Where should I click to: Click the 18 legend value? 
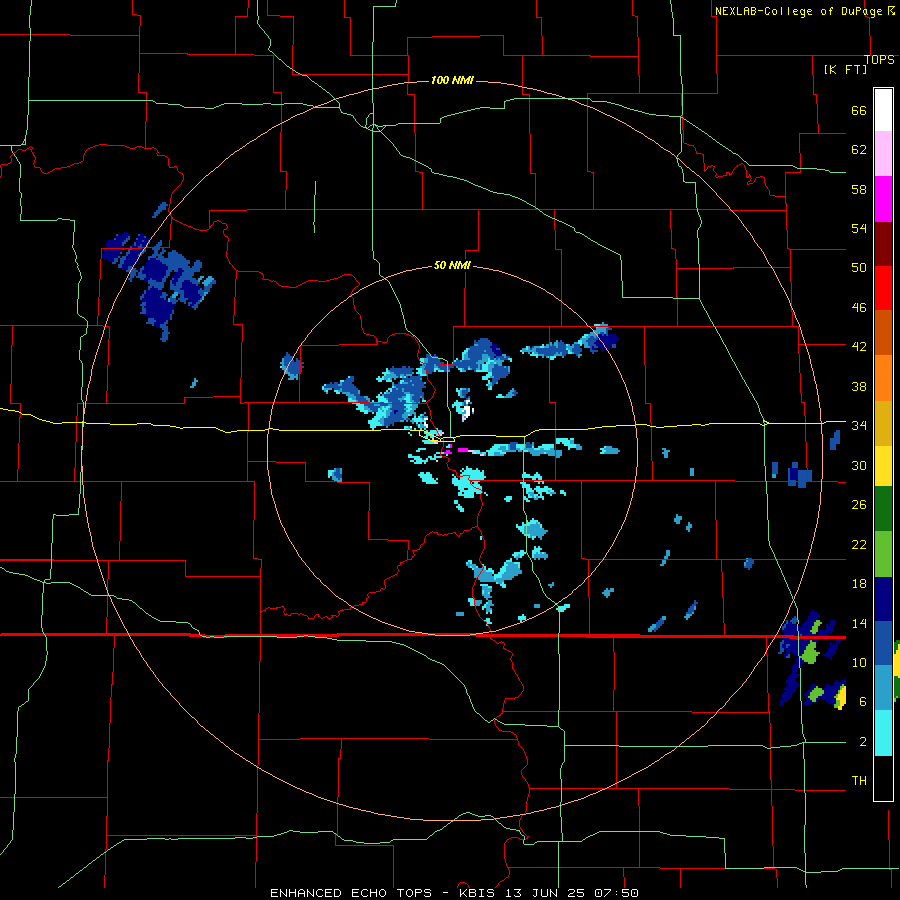click(x=859, y=584)
